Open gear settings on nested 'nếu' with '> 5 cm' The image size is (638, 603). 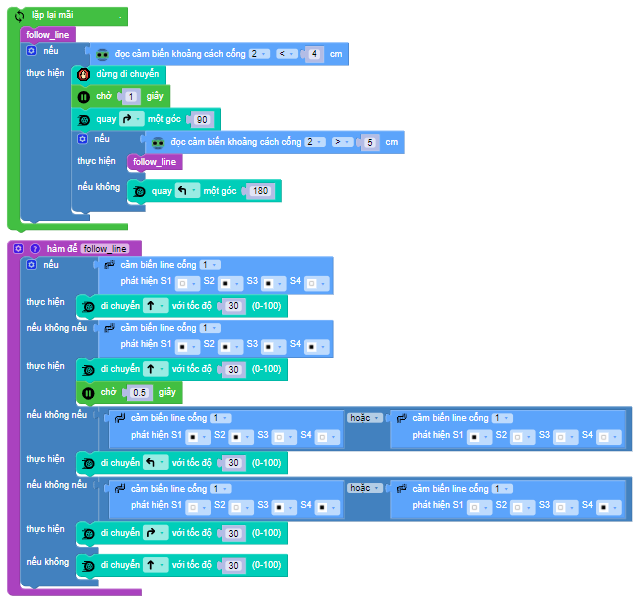[x=82, y=139]
